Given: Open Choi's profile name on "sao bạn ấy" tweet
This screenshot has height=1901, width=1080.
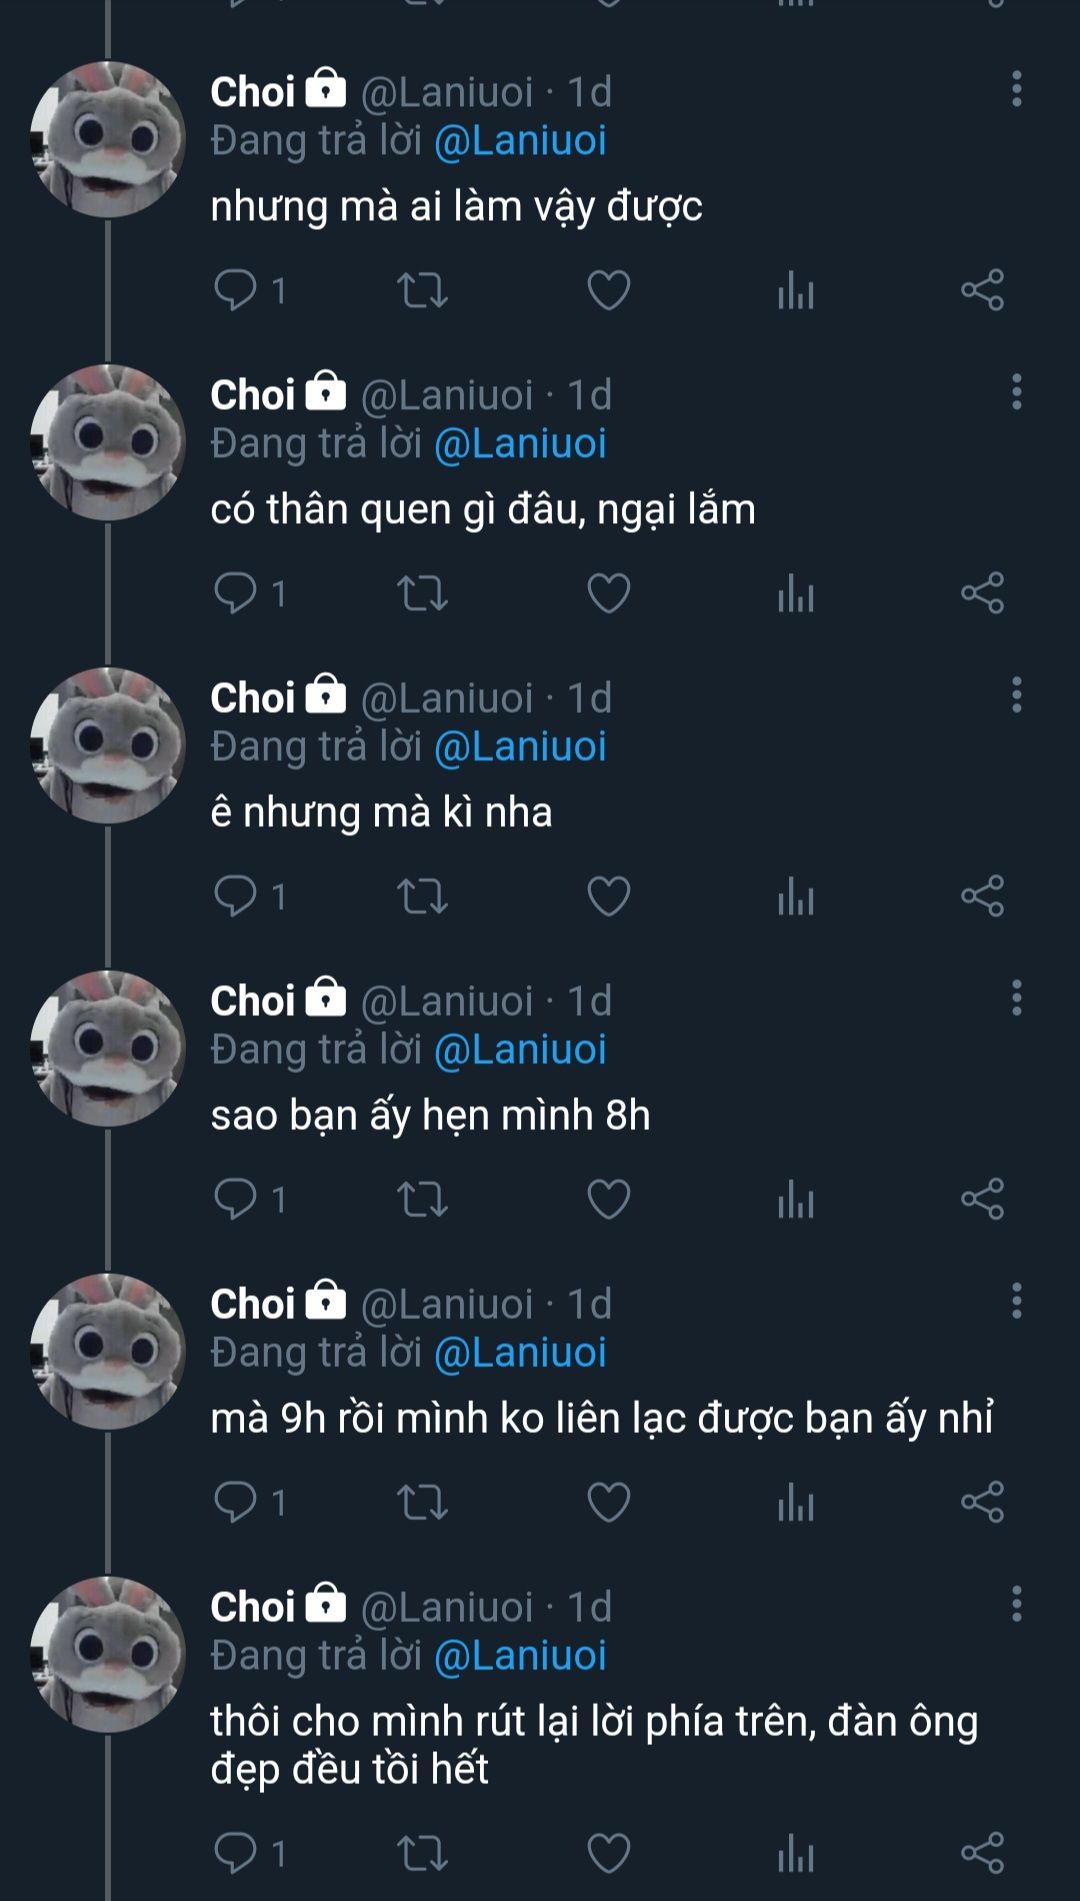Looking at the screenshot, I should (253, 1001).
